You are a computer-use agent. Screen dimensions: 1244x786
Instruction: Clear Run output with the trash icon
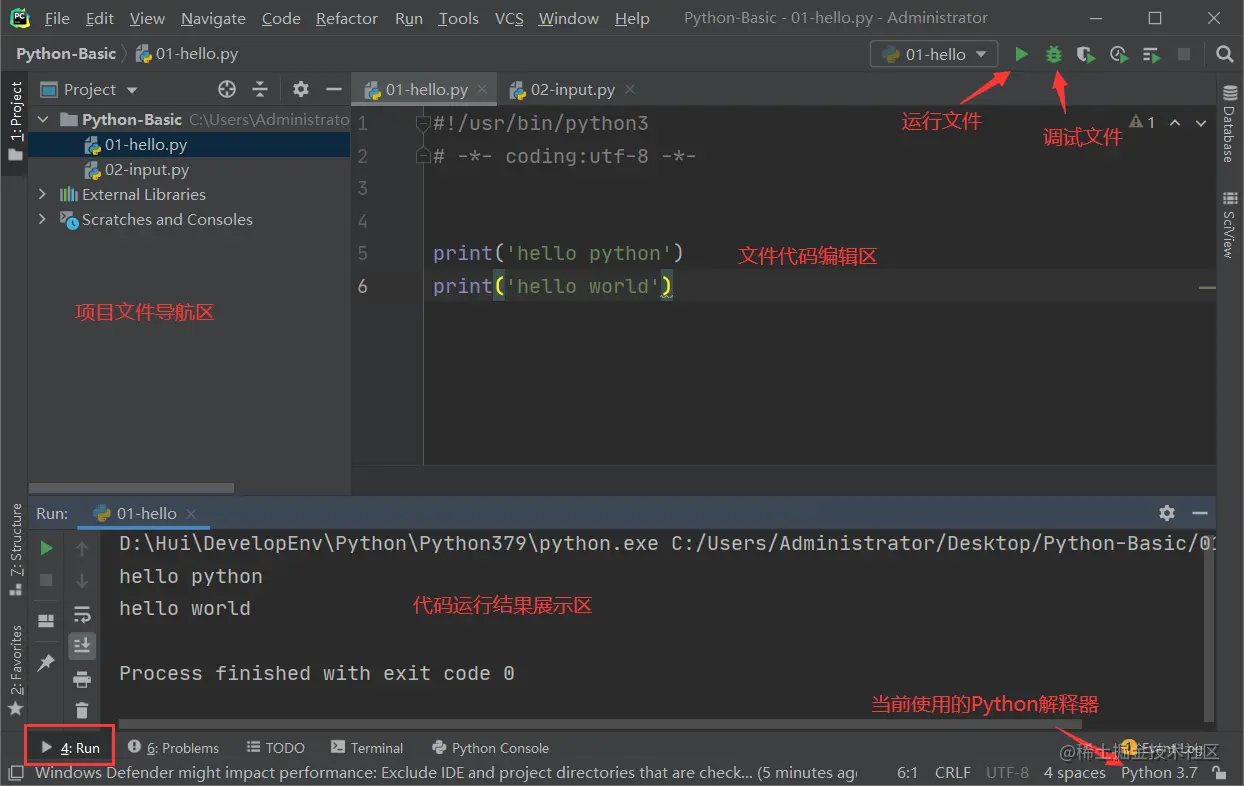click(82, 711)
